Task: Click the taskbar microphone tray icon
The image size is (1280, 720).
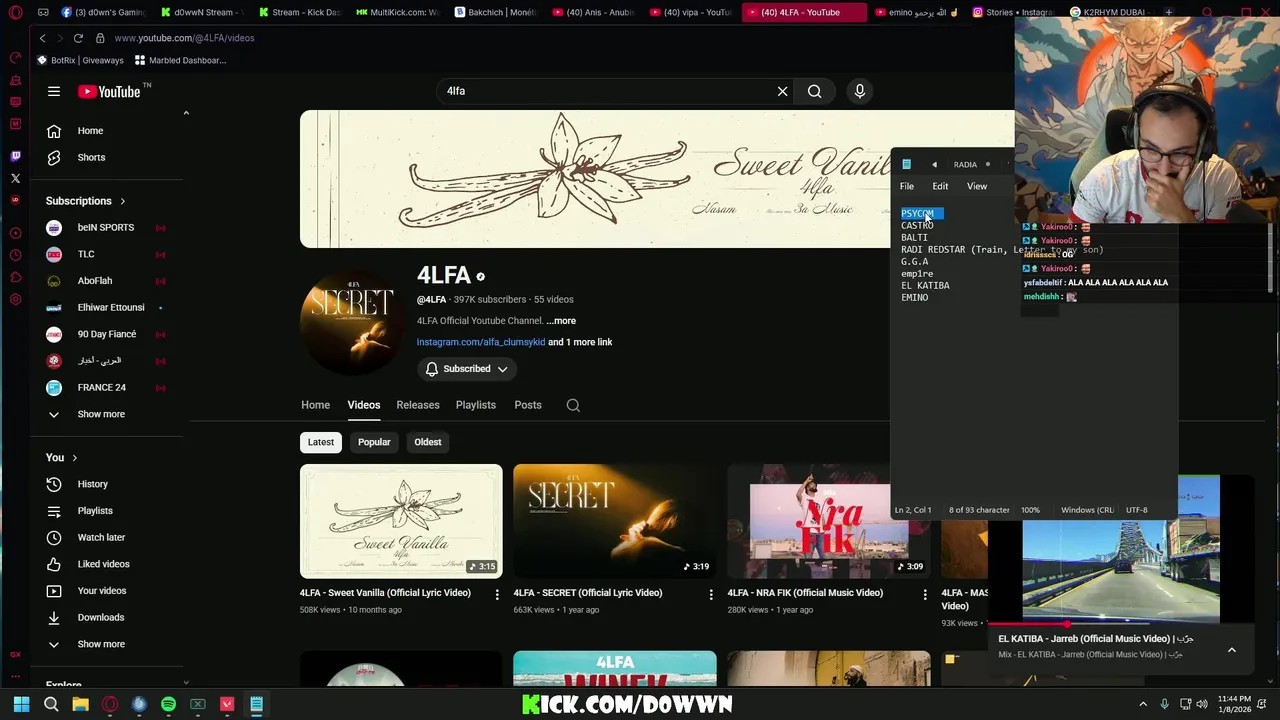Action: 1164,704
